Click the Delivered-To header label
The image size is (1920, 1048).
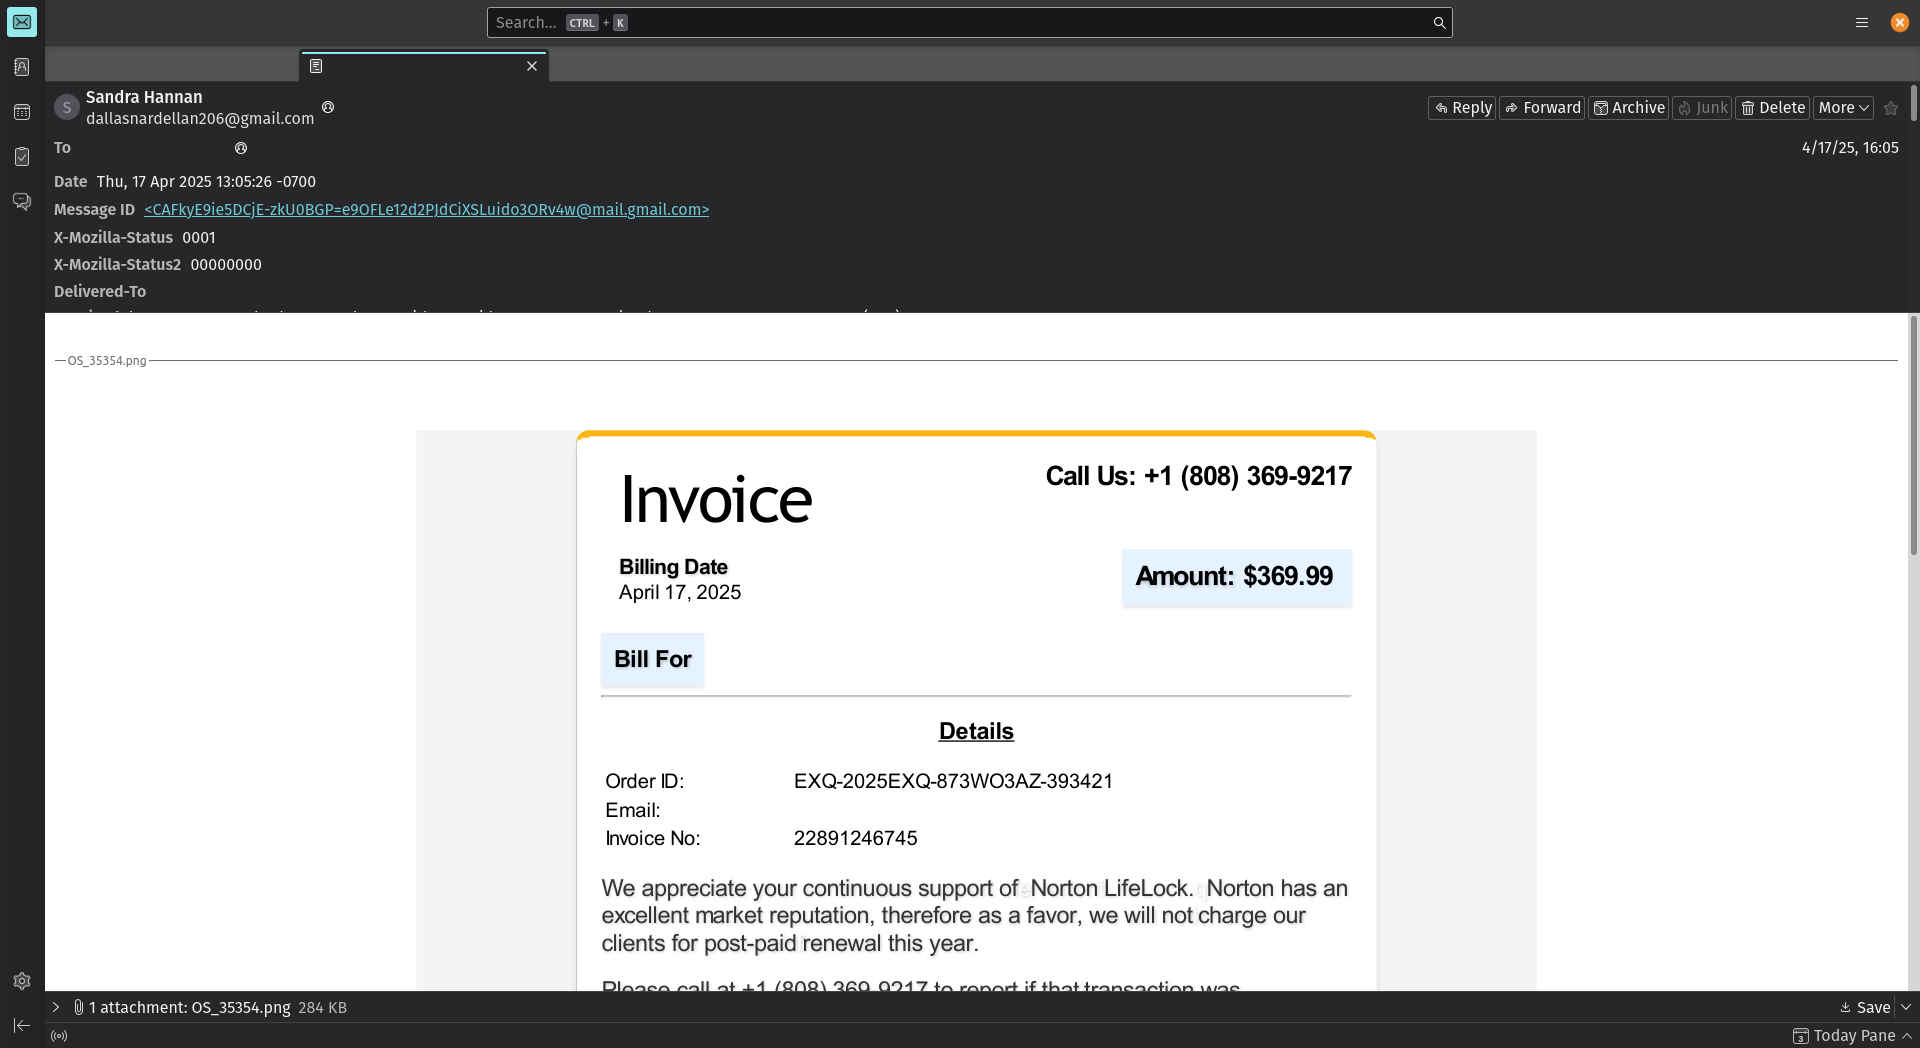click(100, 292)
